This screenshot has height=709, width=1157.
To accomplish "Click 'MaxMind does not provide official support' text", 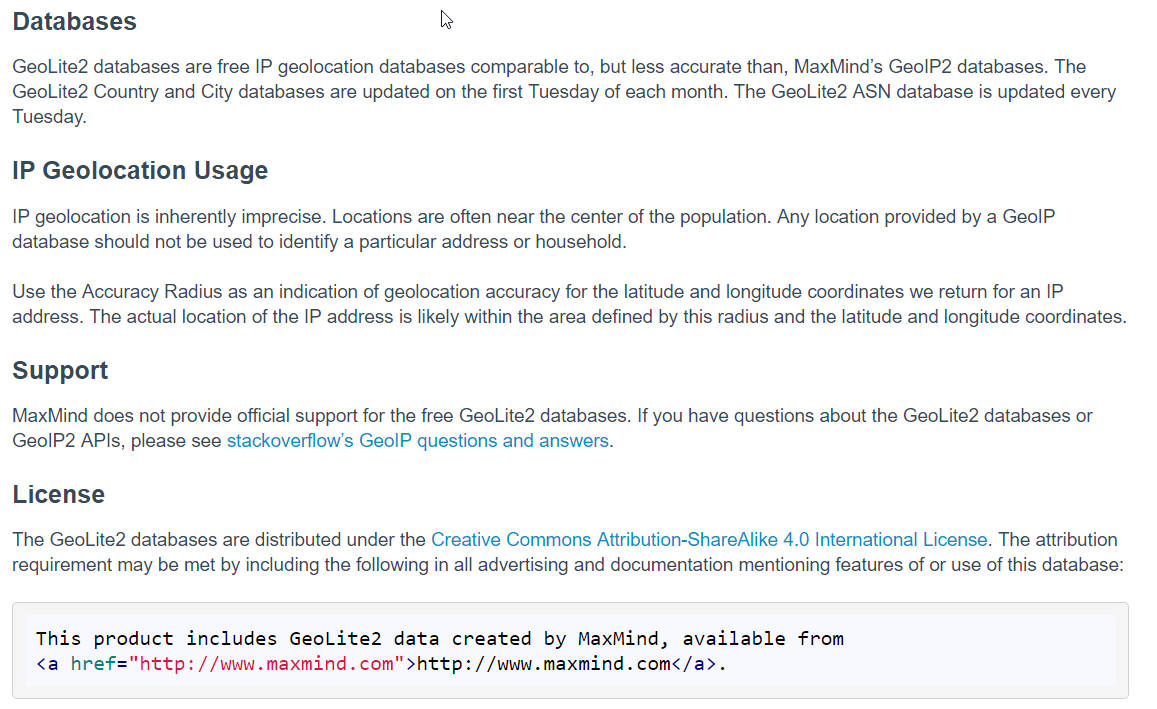I will (x=200, y=416).
